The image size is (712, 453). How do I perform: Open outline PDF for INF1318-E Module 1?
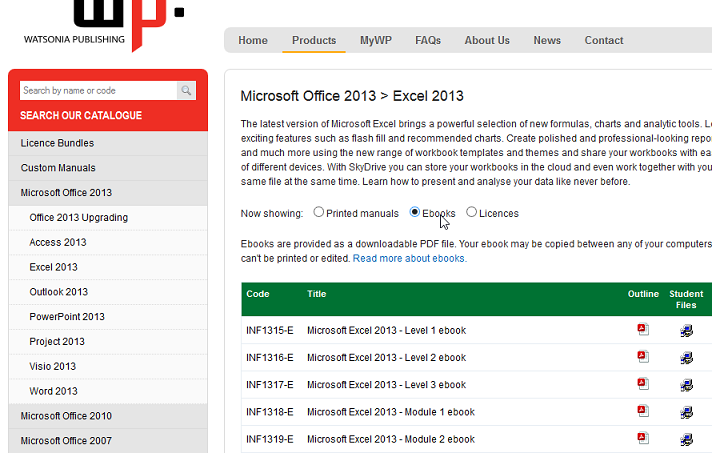pos(643,411)
